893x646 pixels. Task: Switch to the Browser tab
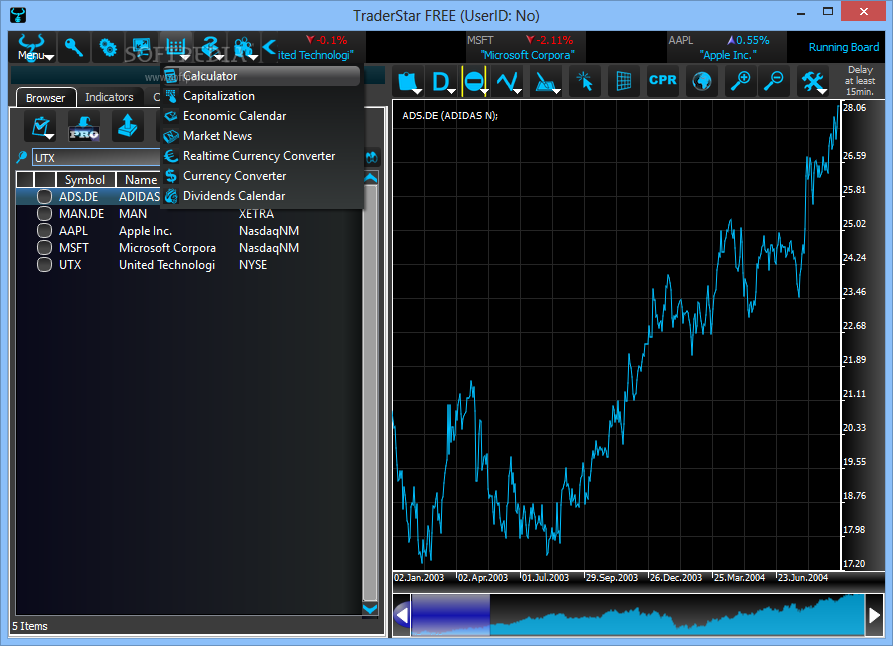[46, 97]
